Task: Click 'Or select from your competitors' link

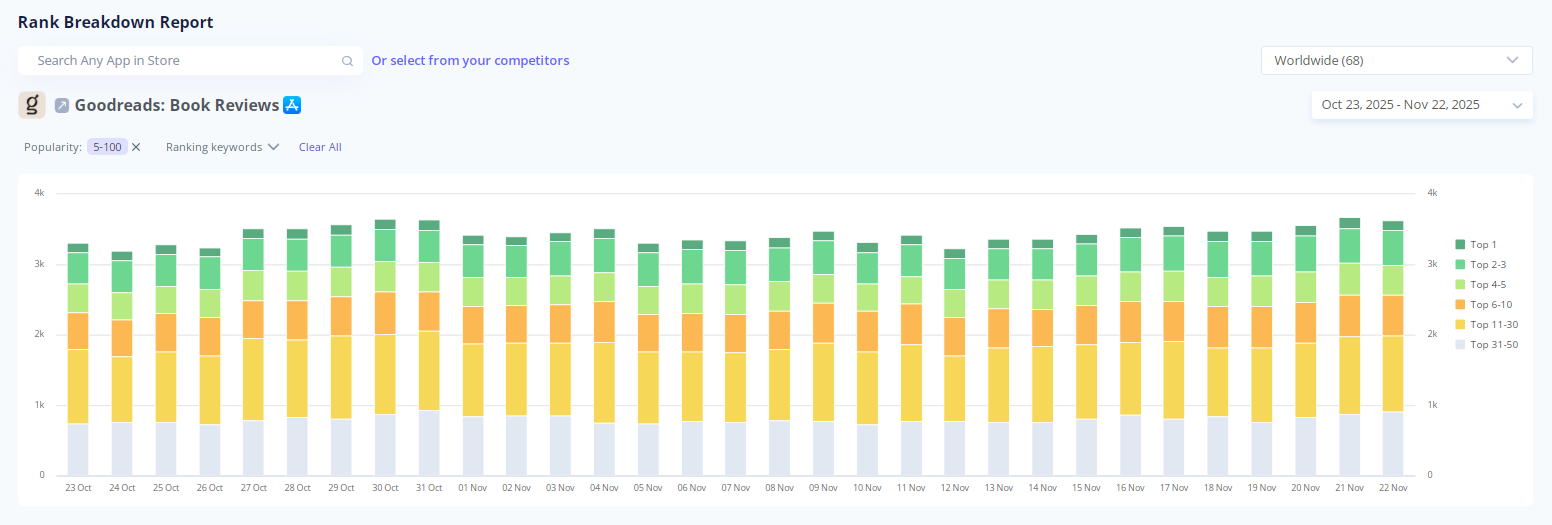Action: (470, 61)
